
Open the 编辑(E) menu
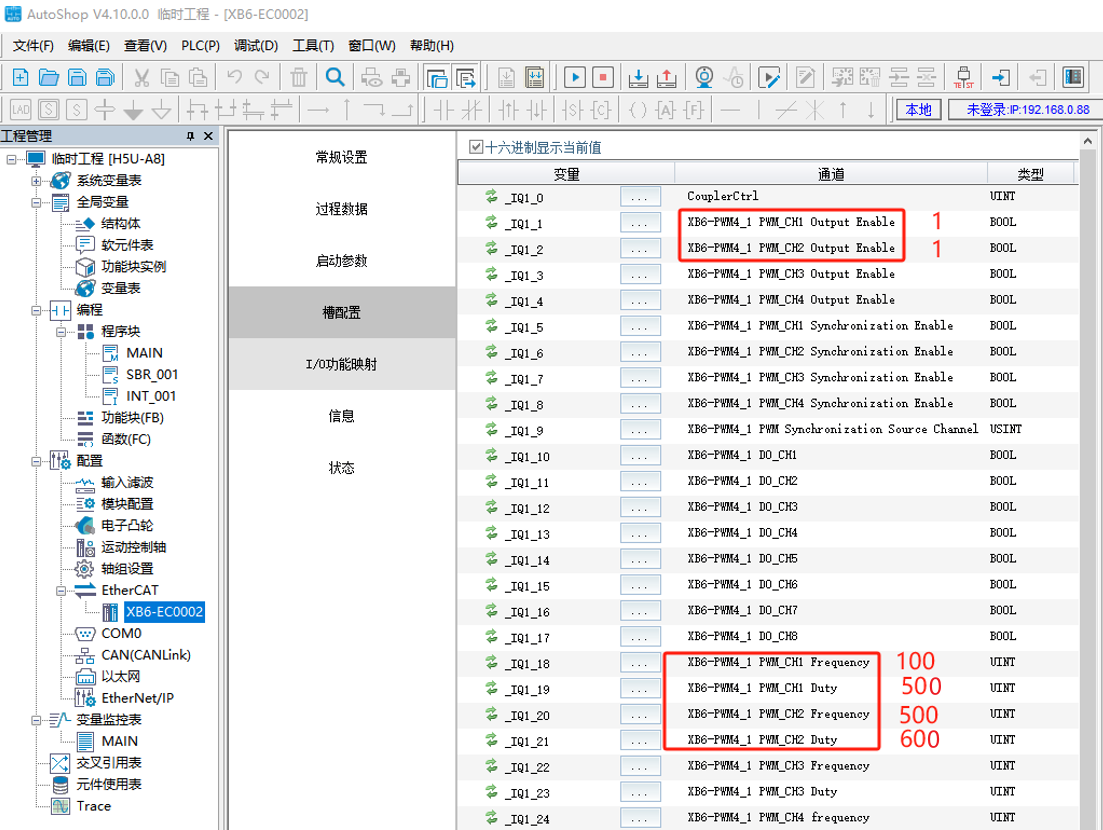coord(89,46)
